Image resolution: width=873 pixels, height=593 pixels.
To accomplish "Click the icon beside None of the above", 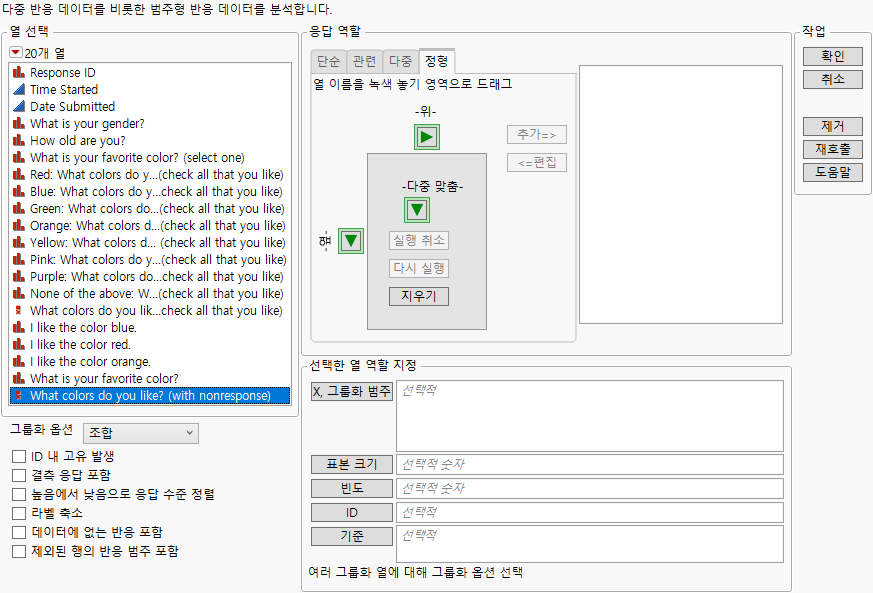I will click(x=19, y=293).
